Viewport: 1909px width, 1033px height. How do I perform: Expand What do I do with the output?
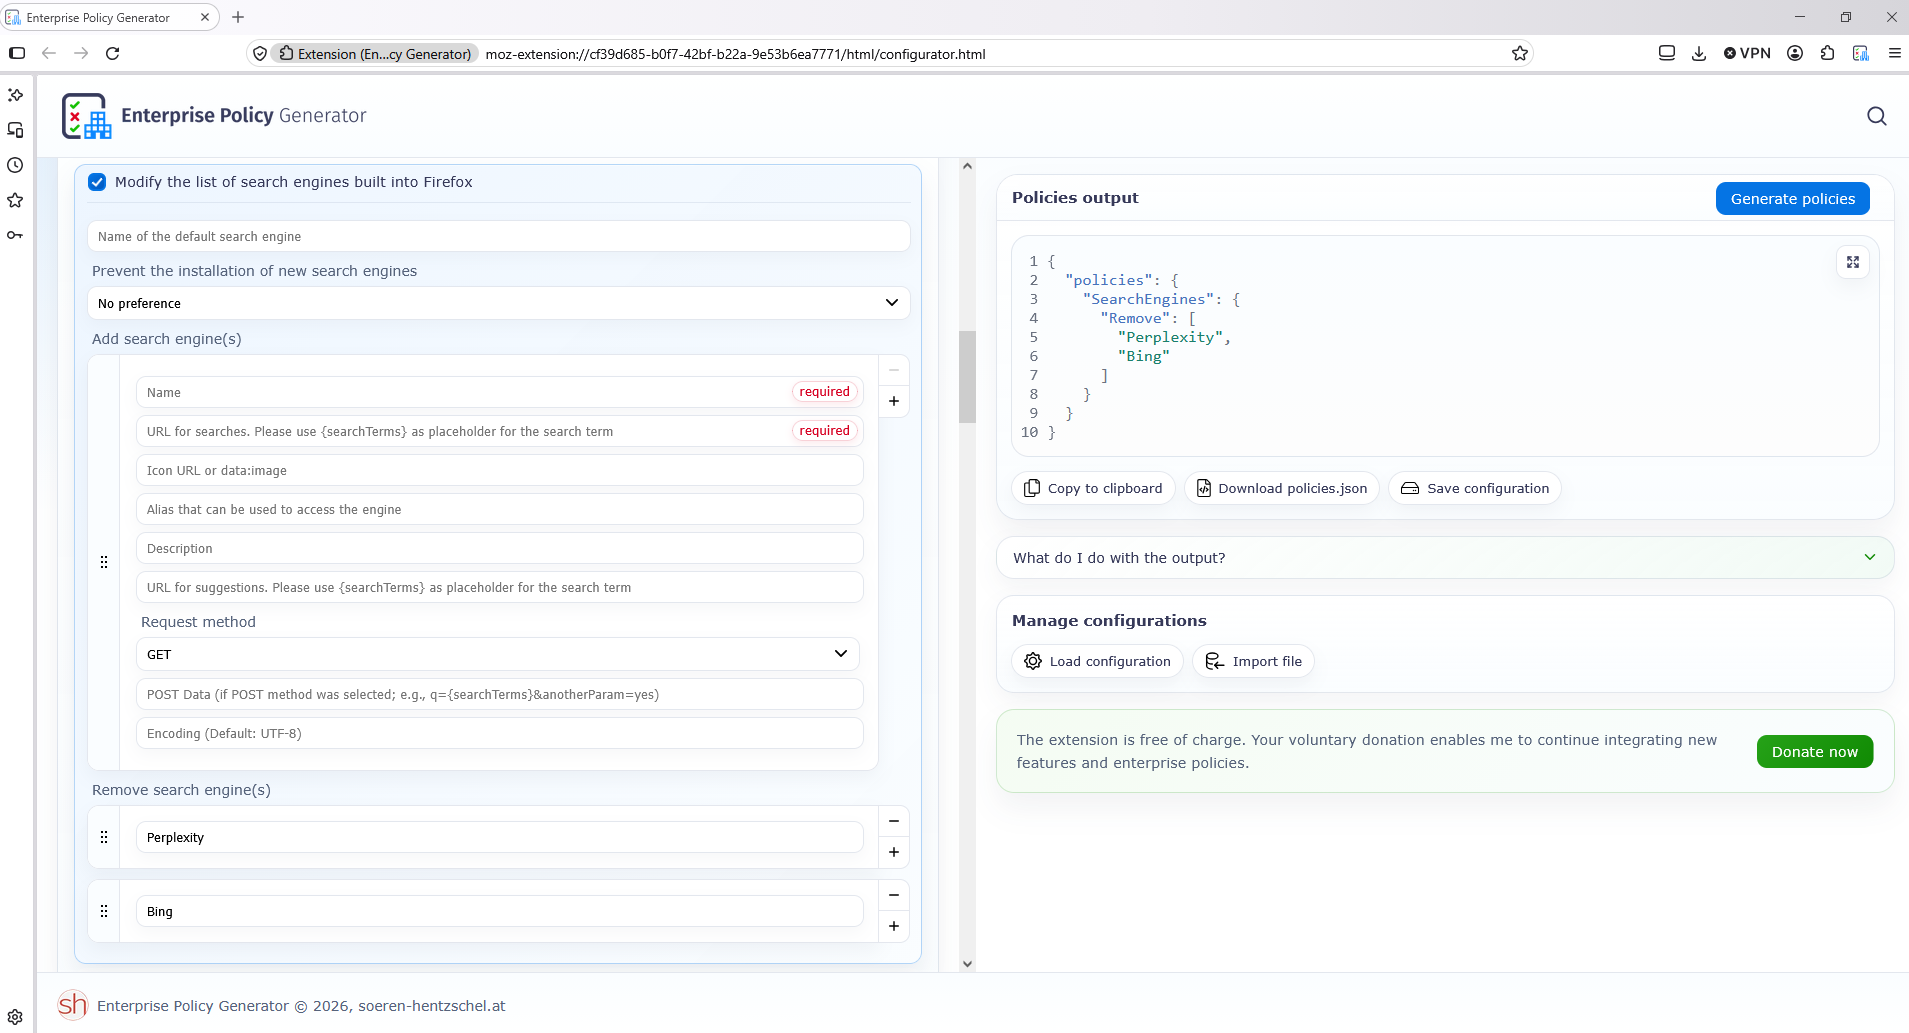[x=1445, y=558]
